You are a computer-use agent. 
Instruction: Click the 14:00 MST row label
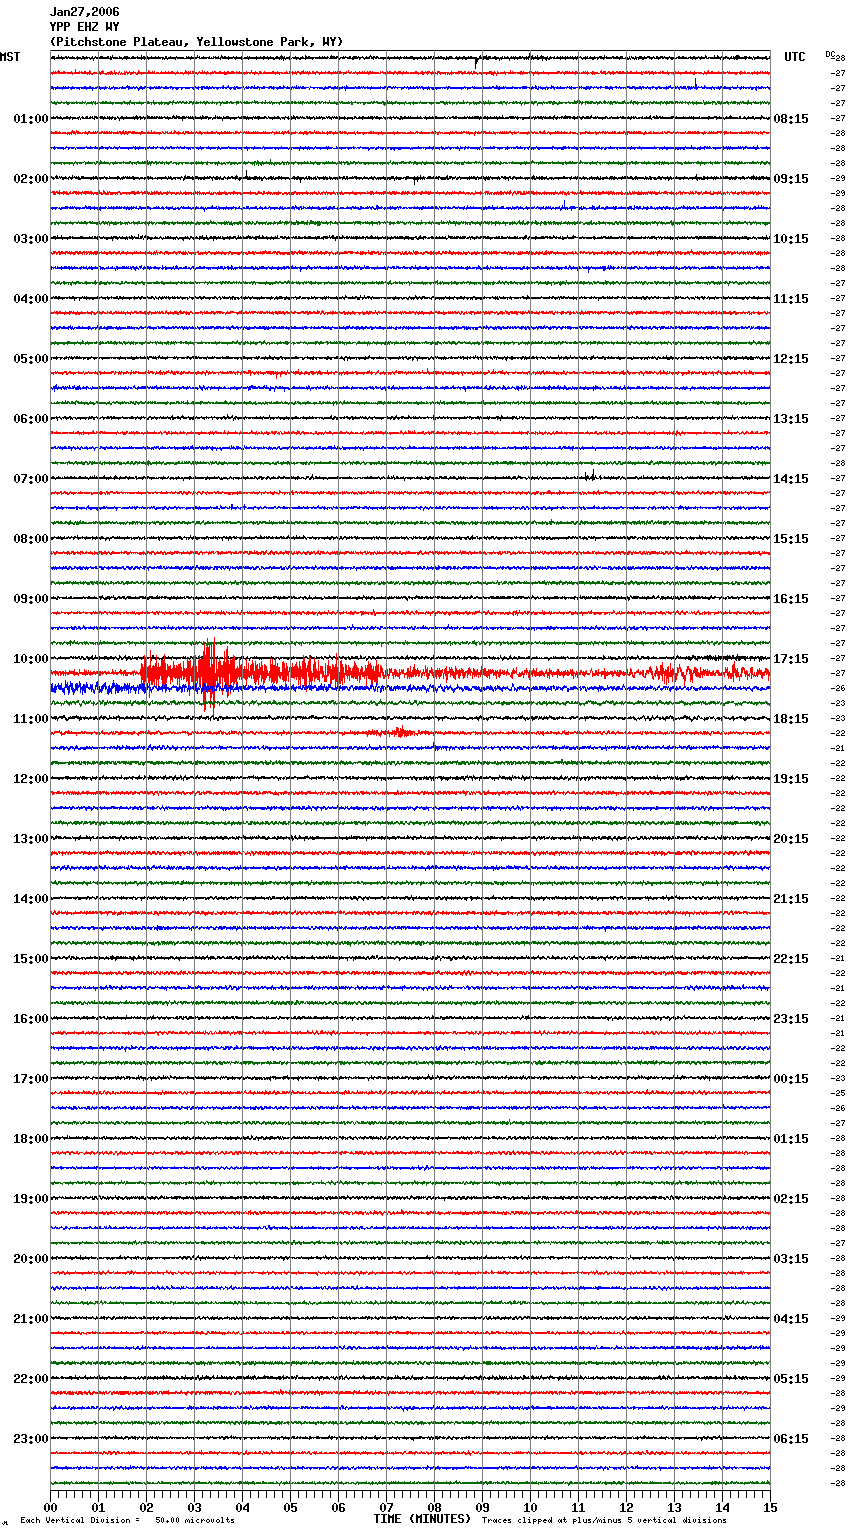point(30,899)
